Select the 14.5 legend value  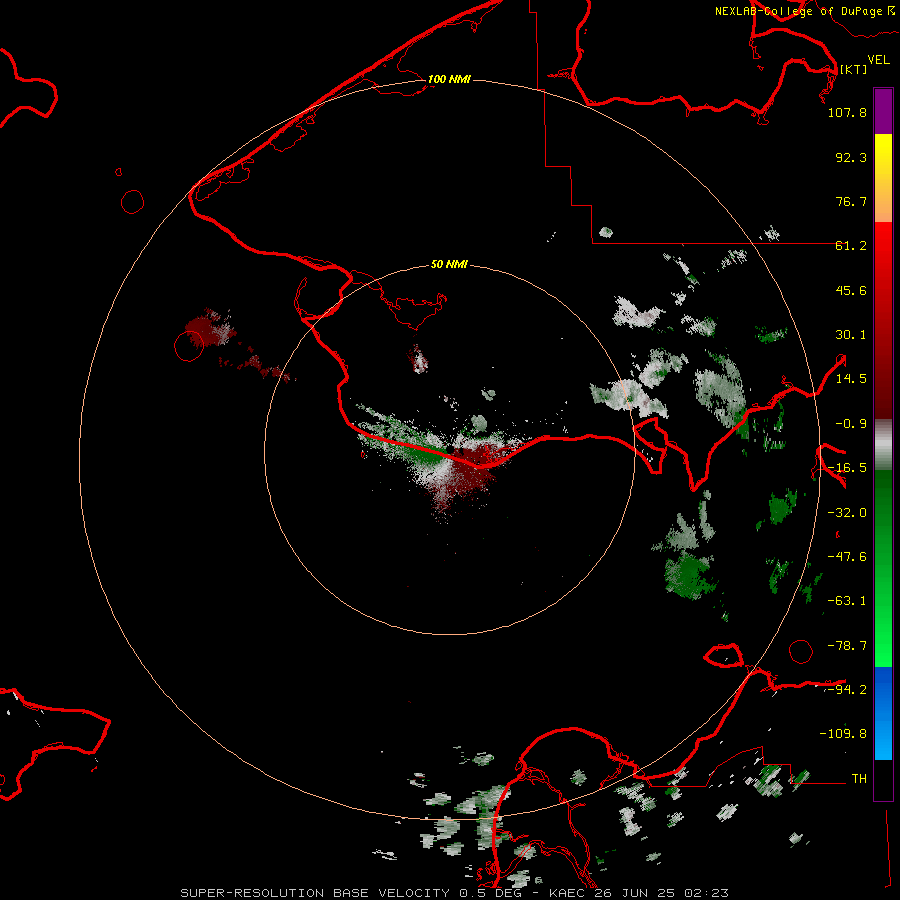[851, 379]
